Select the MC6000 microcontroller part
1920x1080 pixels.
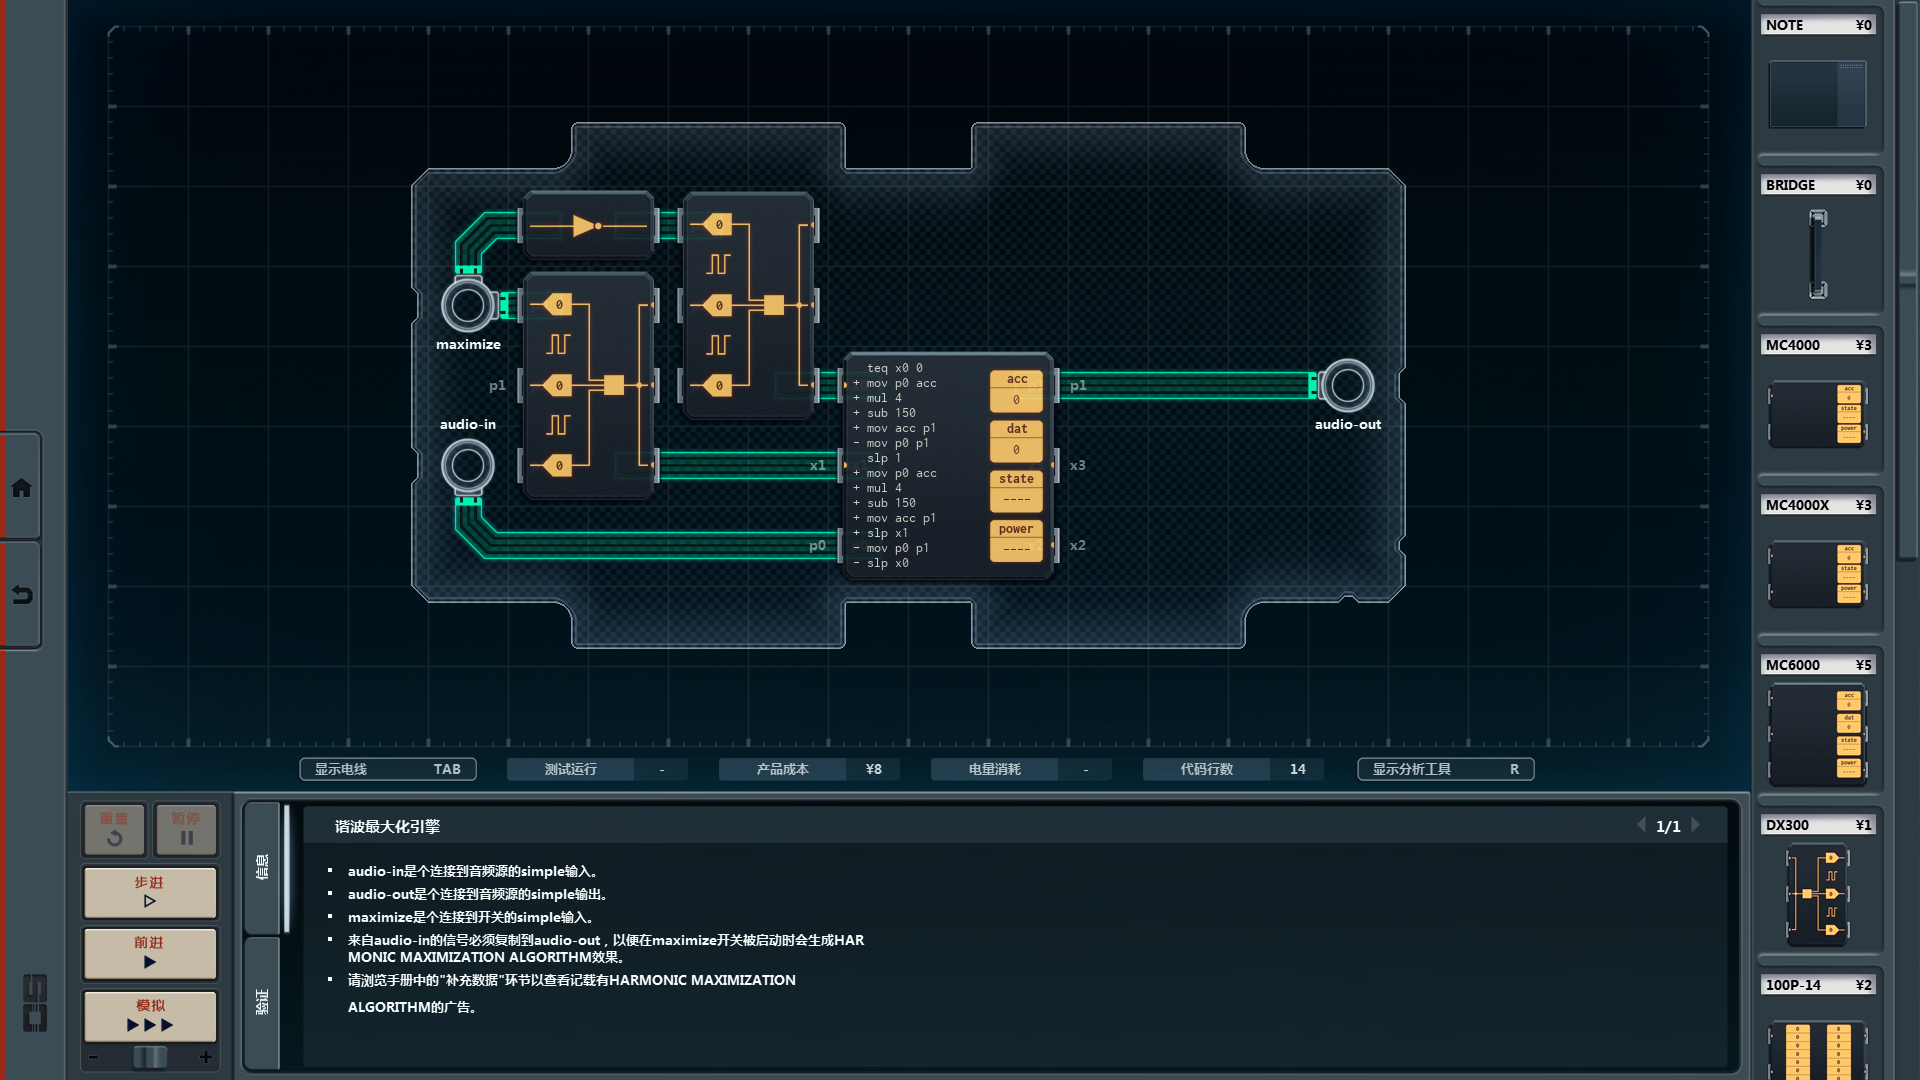1817,735
